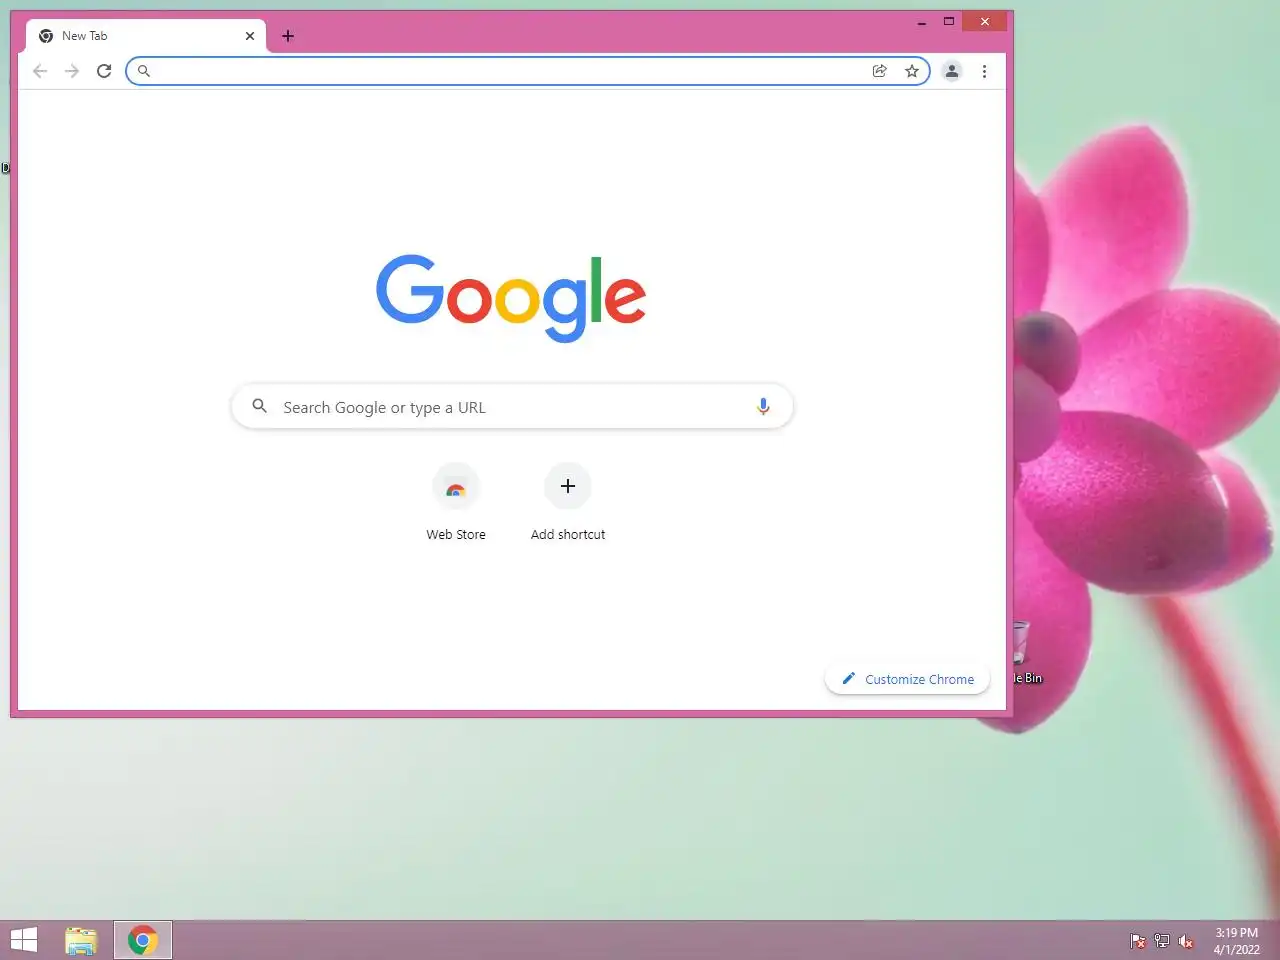
Task: Reload the current page
Action: tap(104, 71)
